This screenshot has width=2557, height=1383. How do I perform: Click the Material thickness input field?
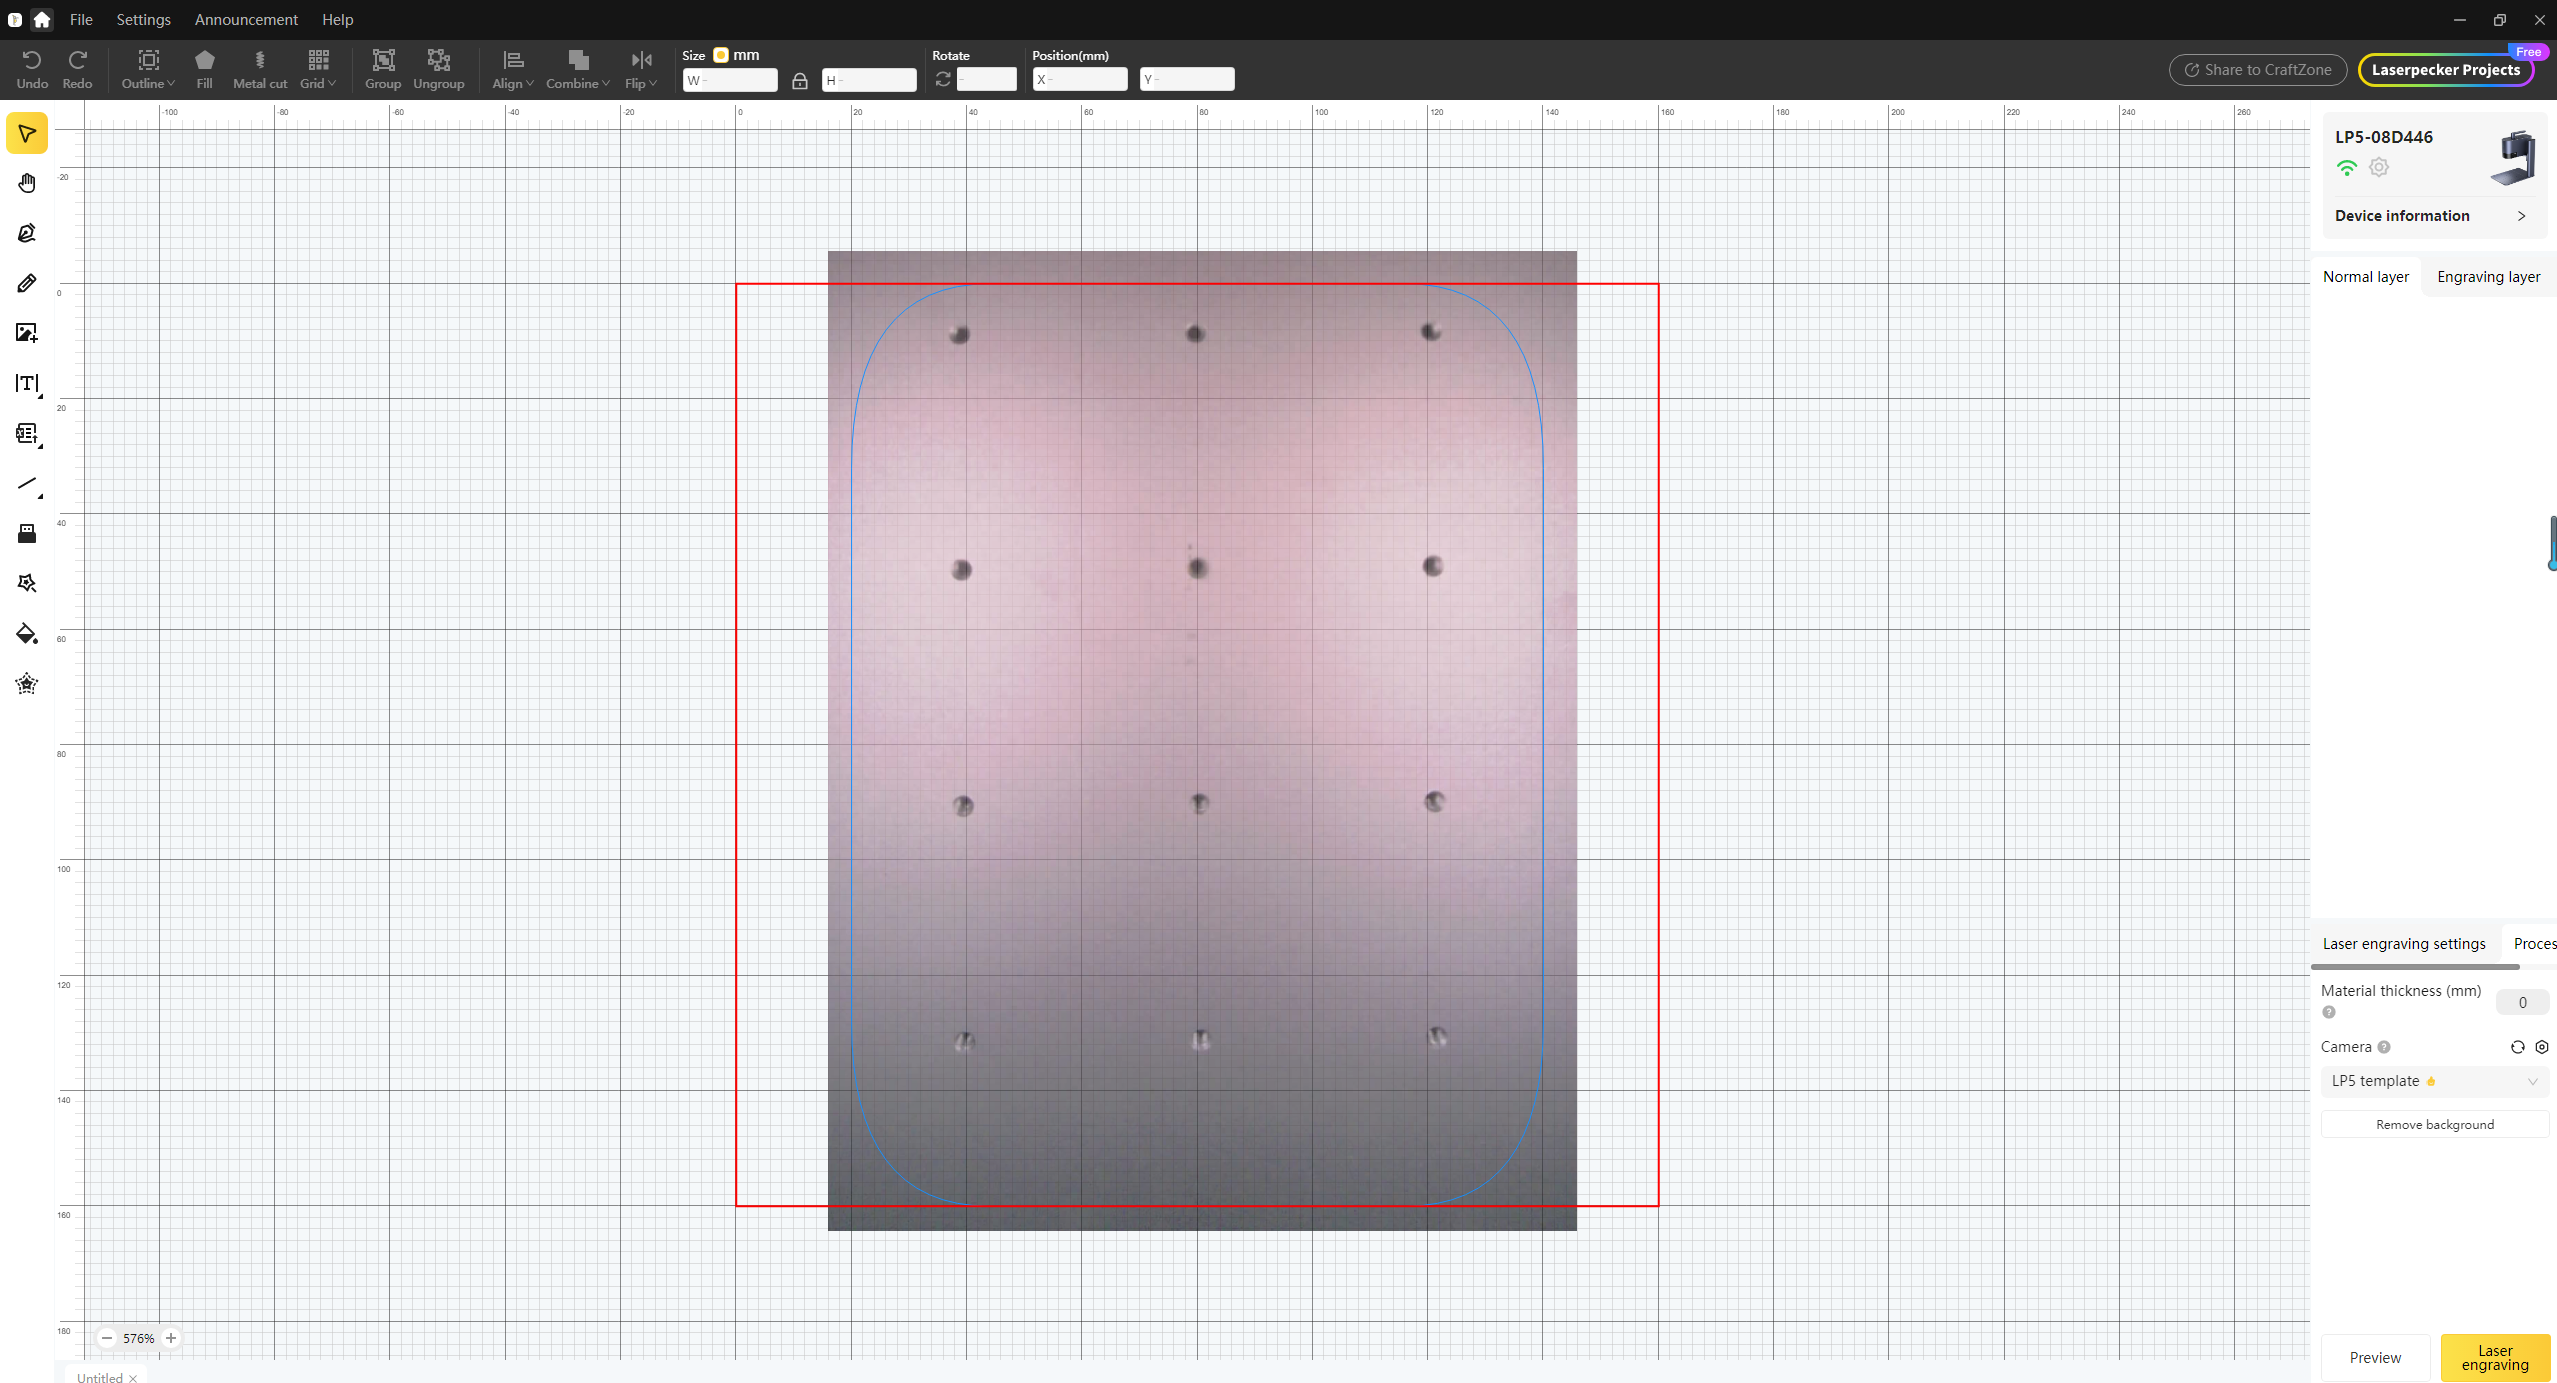[x=2521, y=1002]
